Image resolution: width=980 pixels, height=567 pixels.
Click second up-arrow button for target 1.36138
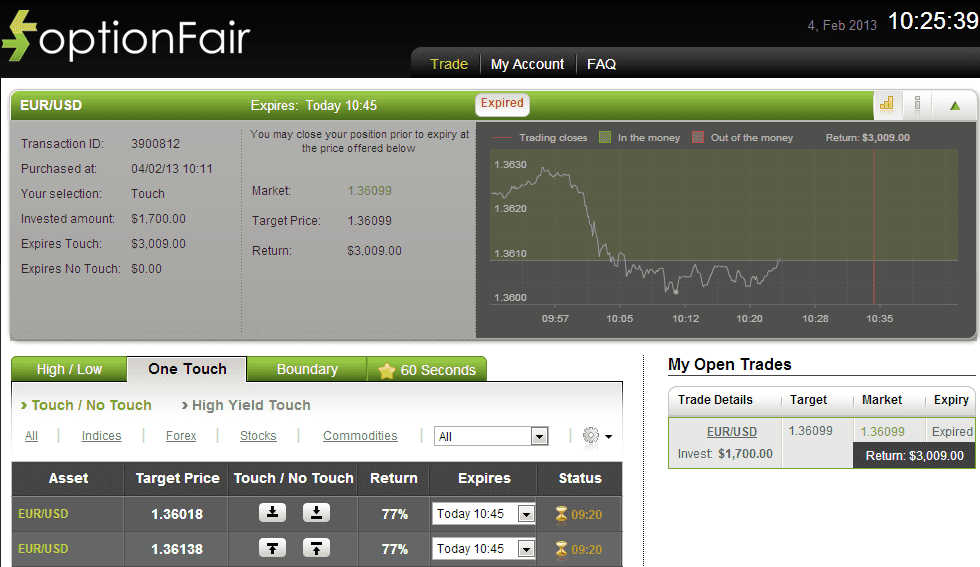click(316, 548)
